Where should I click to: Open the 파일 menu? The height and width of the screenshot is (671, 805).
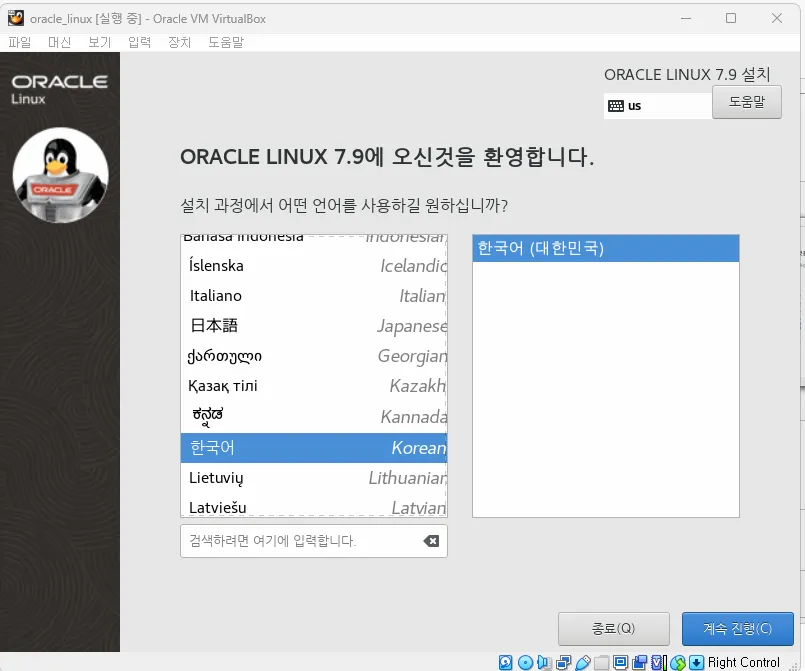coord(20,42)
